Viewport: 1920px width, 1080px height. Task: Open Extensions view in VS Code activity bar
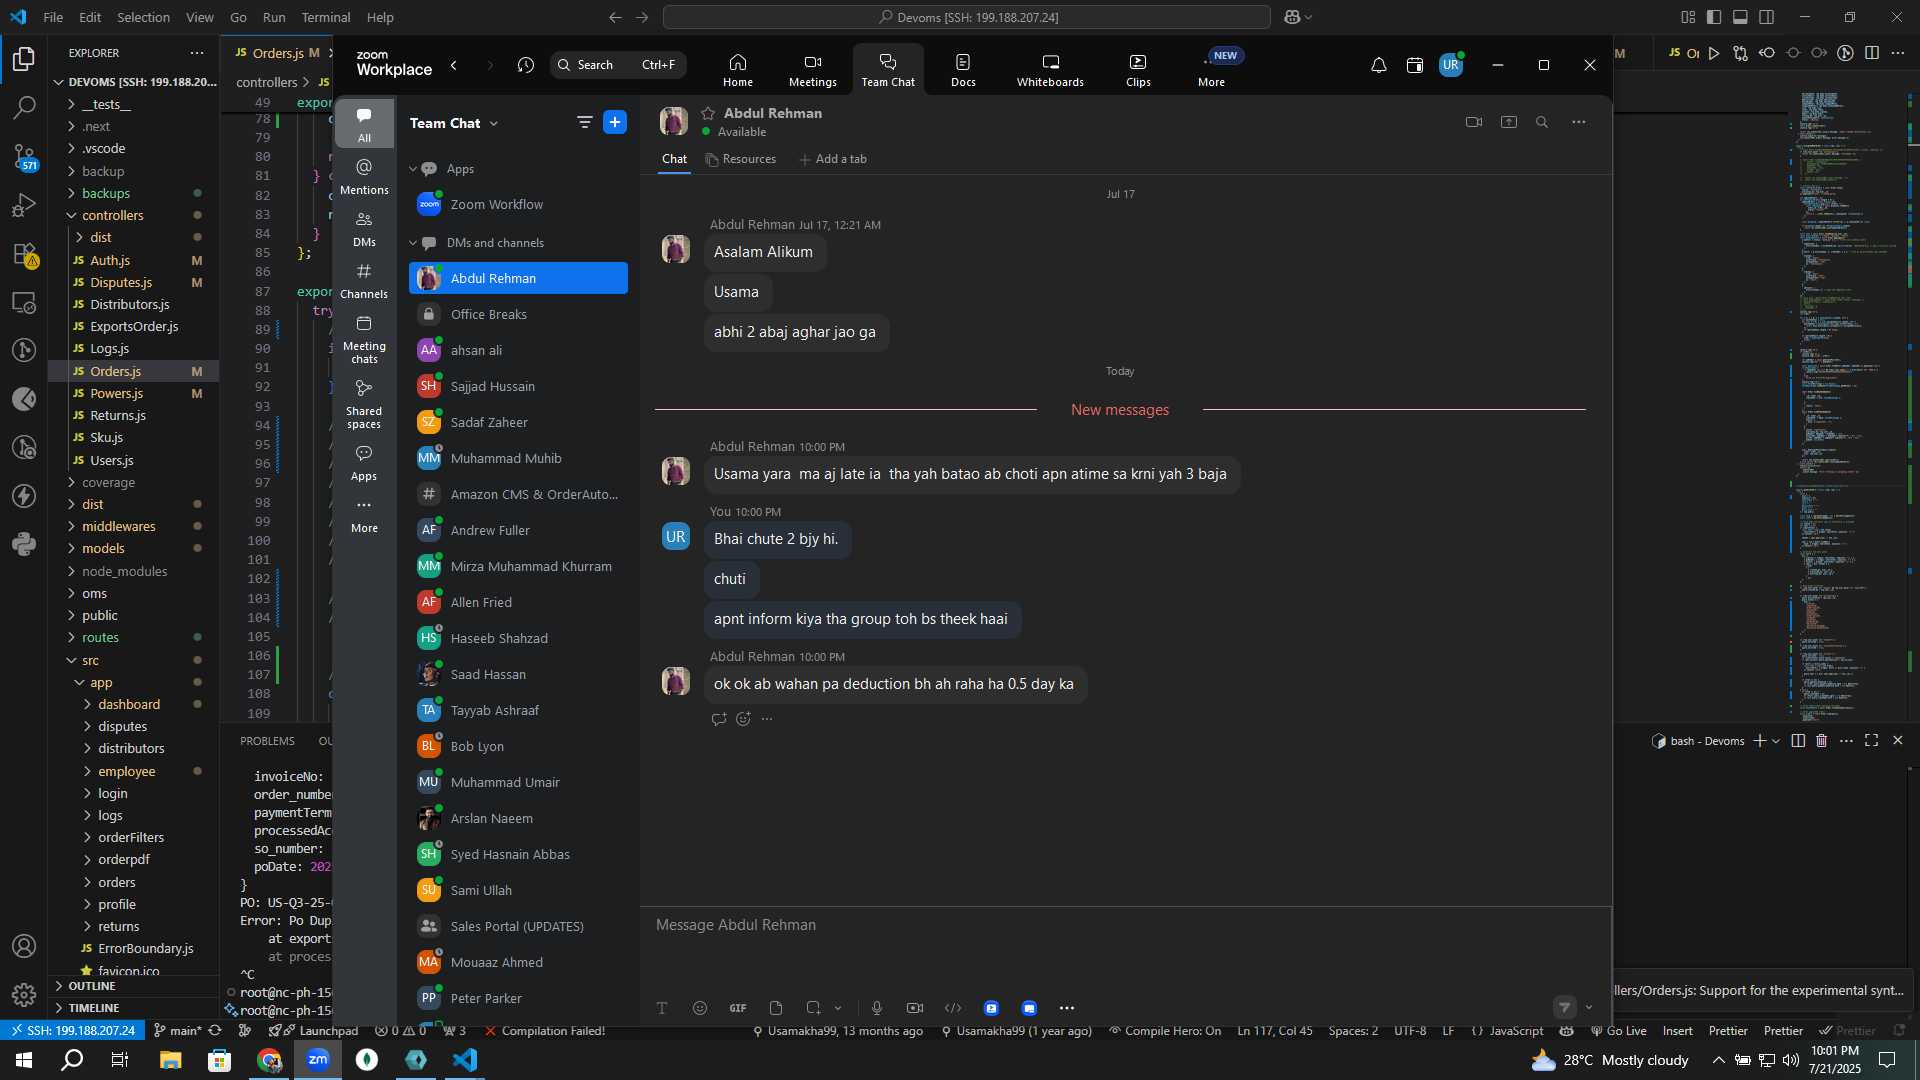coord(24,254)
